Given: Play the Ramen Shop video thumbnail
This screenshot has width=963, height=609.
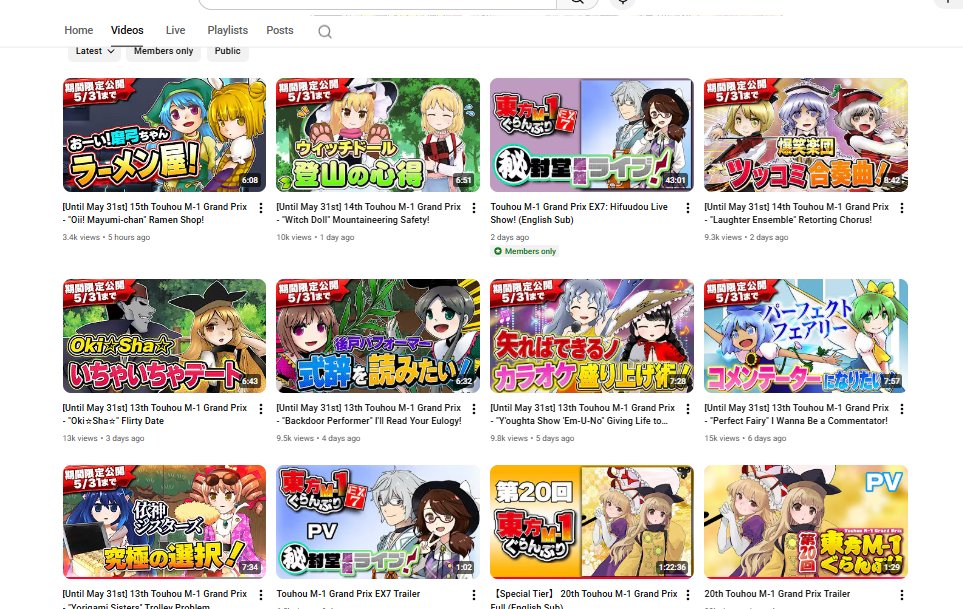Looking at the screenshot, I should click(x=165, y=135).
